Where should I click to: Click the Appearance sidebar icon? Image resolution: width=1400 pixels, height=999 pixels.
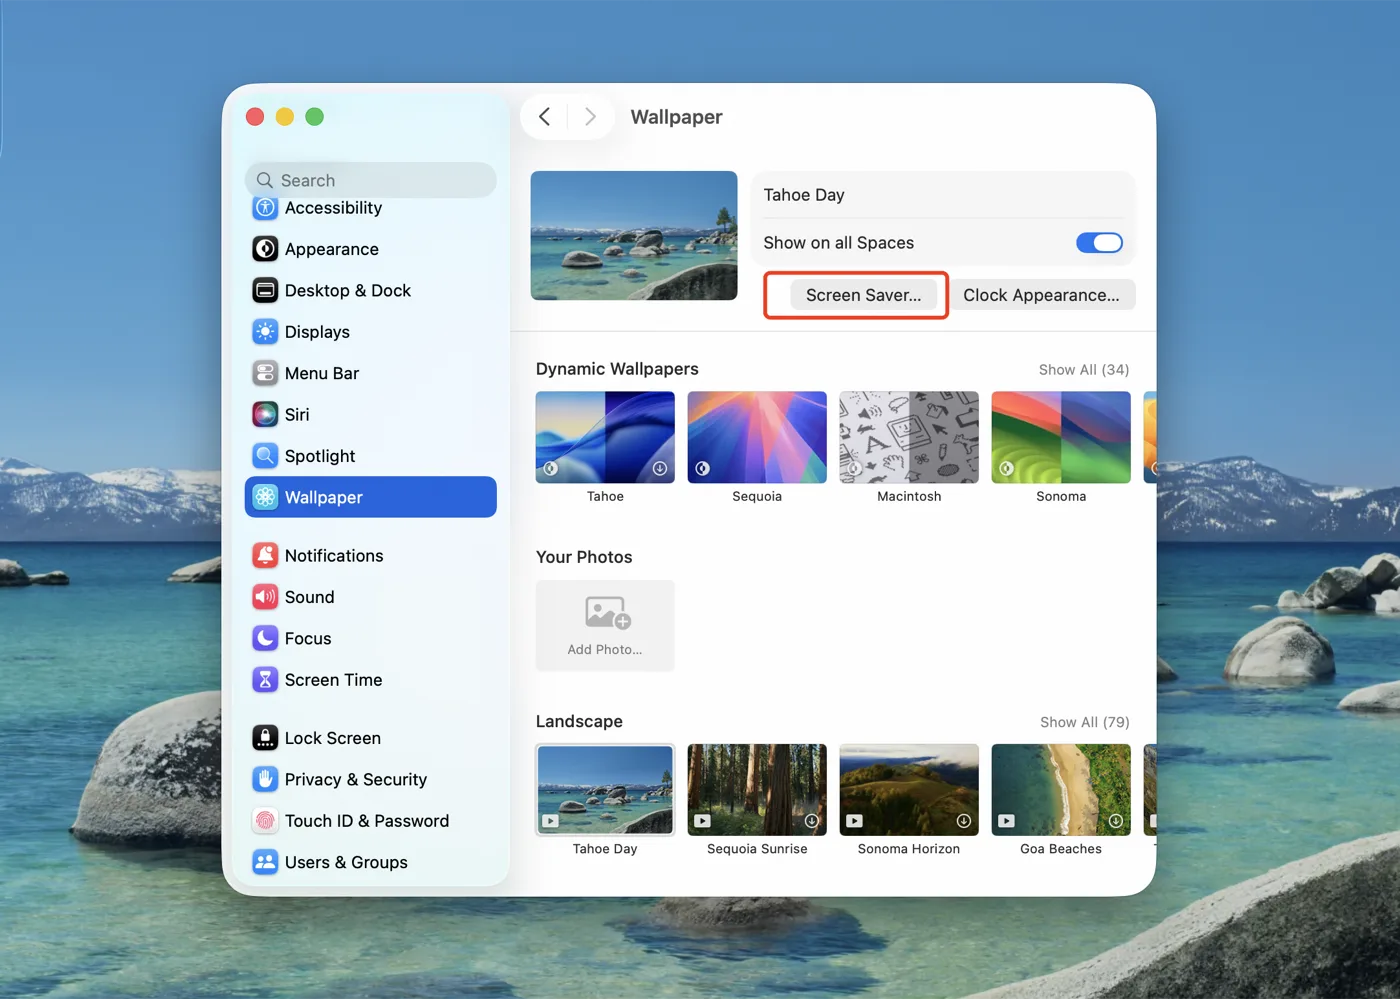[x=265, y=249]
